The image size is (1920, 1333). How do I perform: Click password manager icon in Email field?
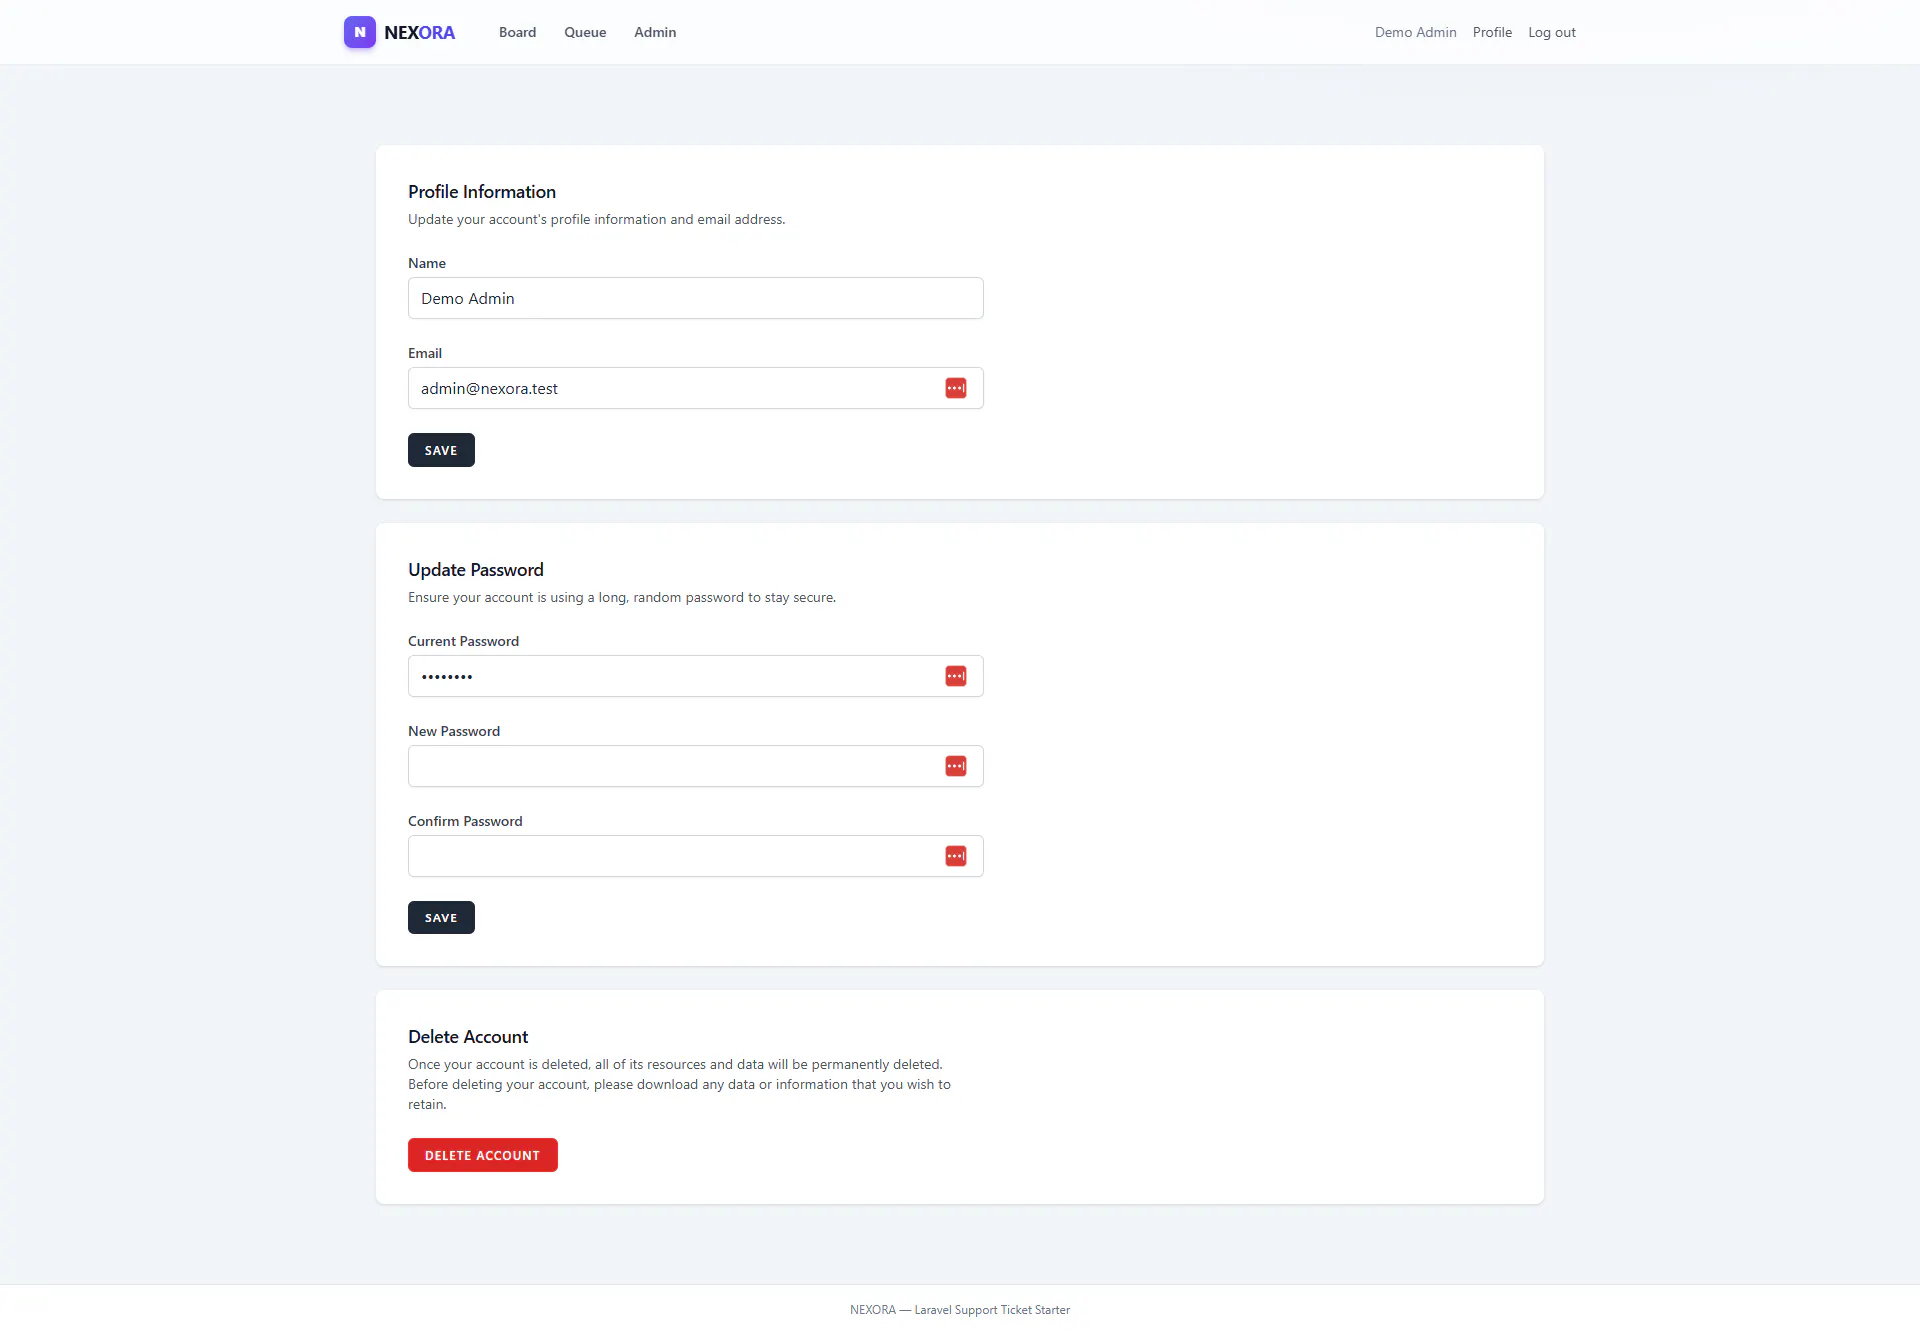[x=956, y=388]
